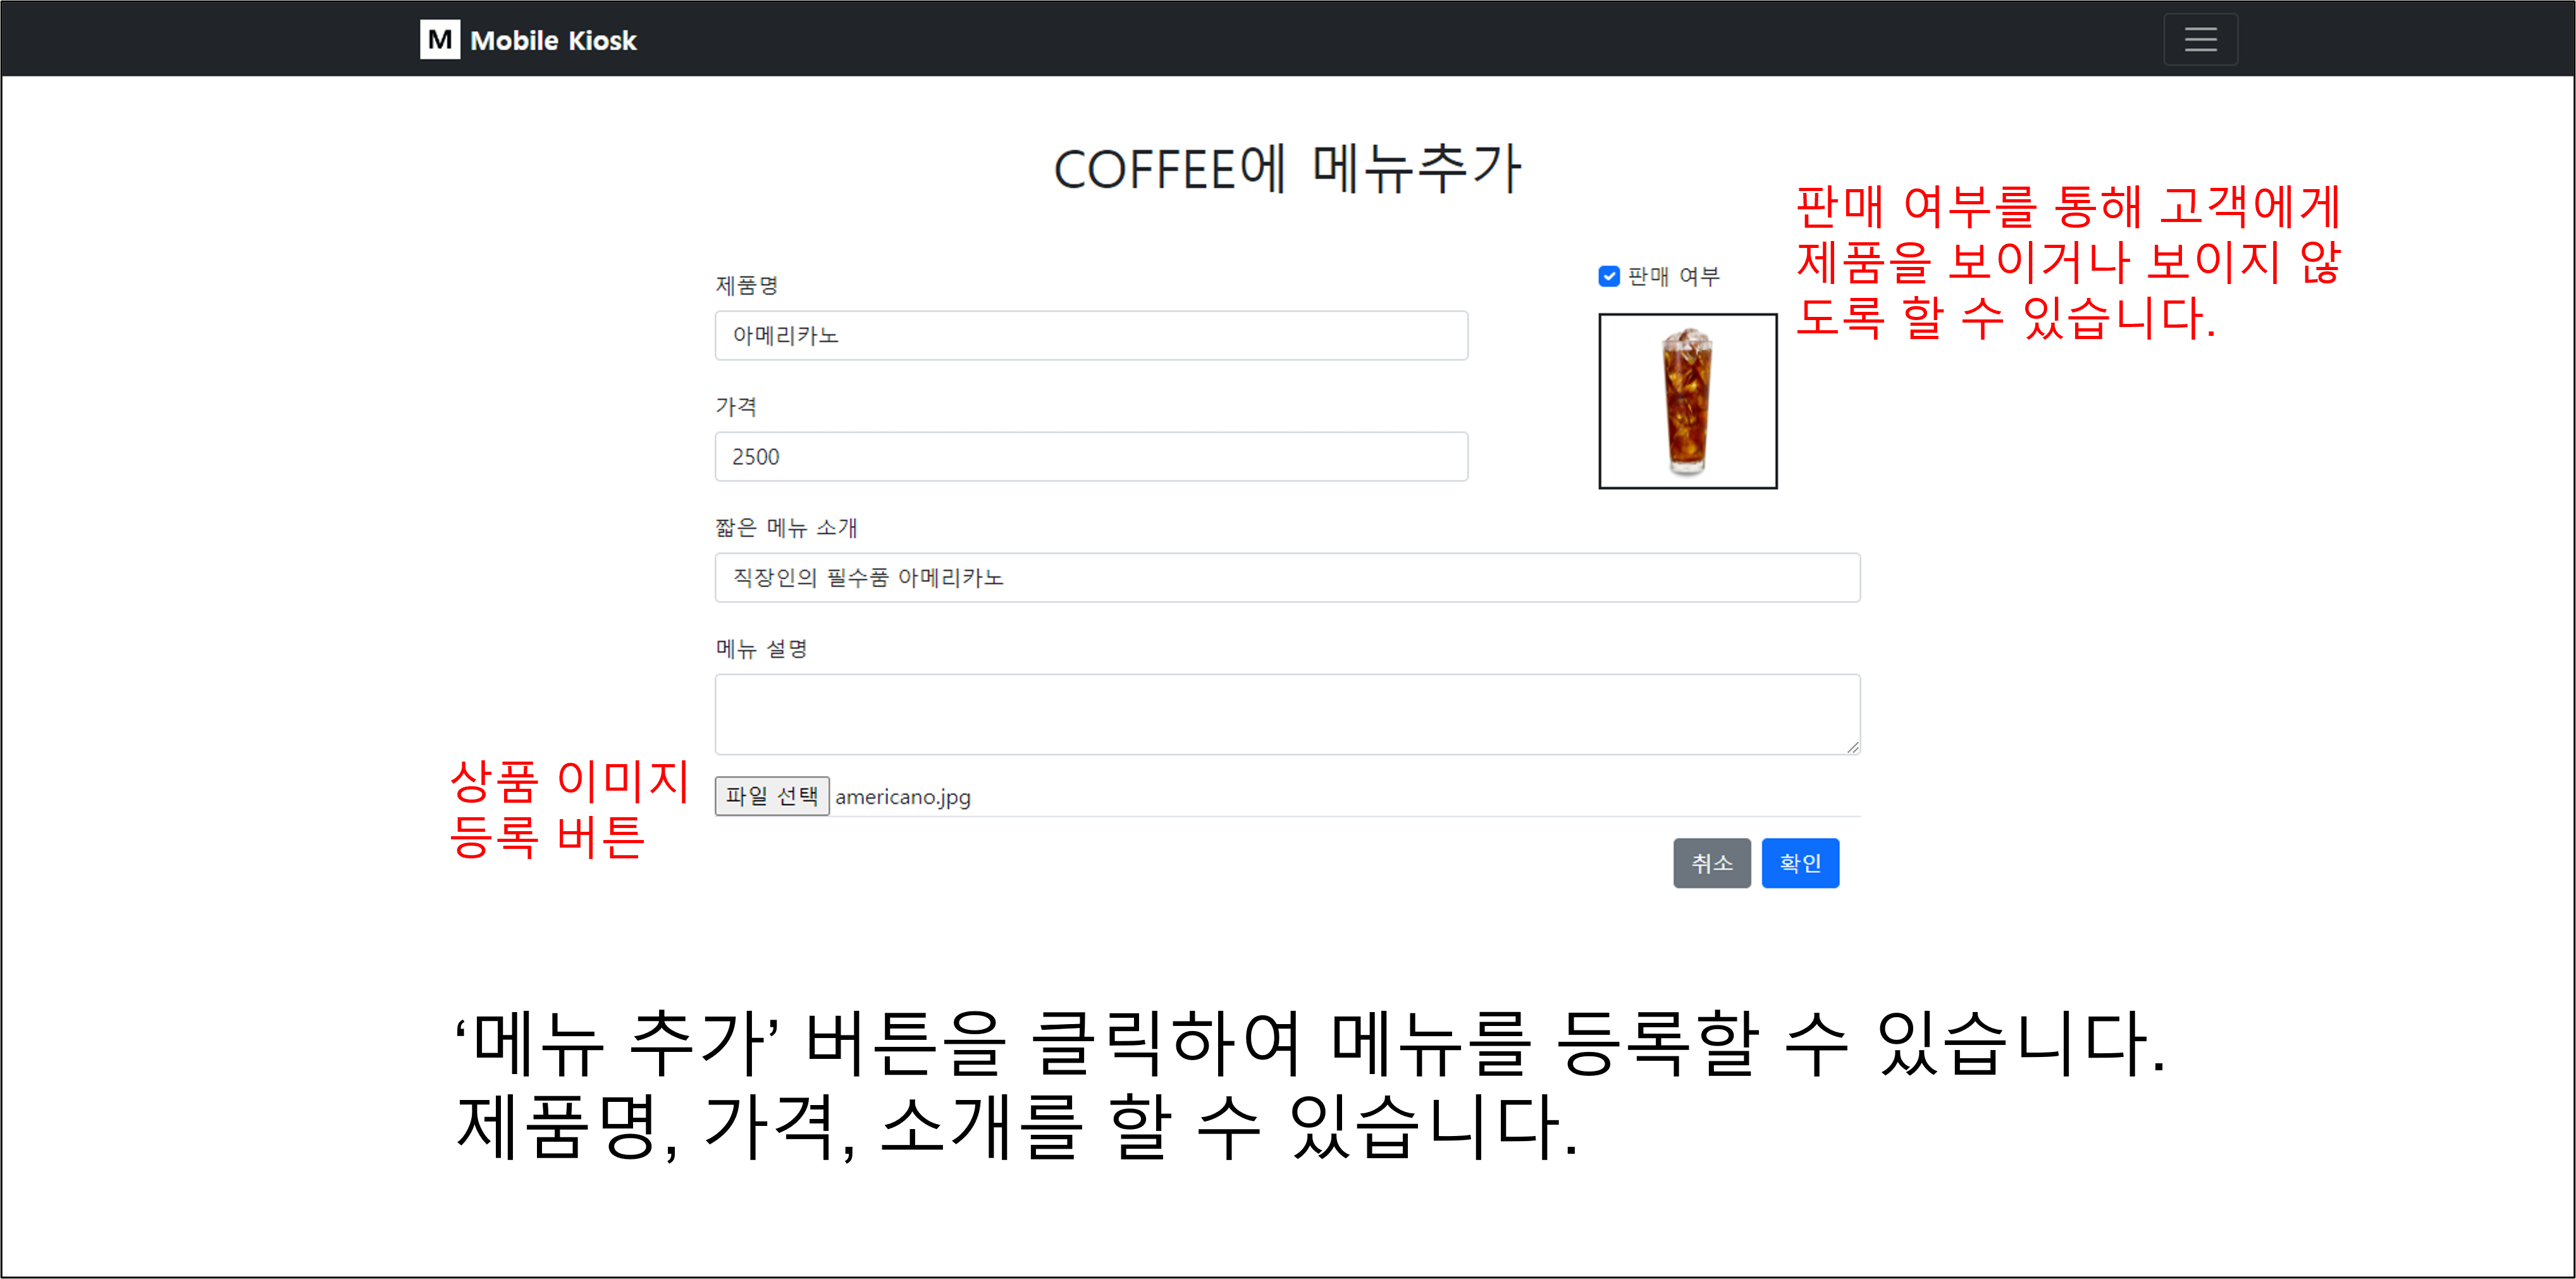Image resolution: width=2576 pixels, height=1279 pixels.
Task: Click the 제품명 field containing 아메리카노
Action: 1091,335
